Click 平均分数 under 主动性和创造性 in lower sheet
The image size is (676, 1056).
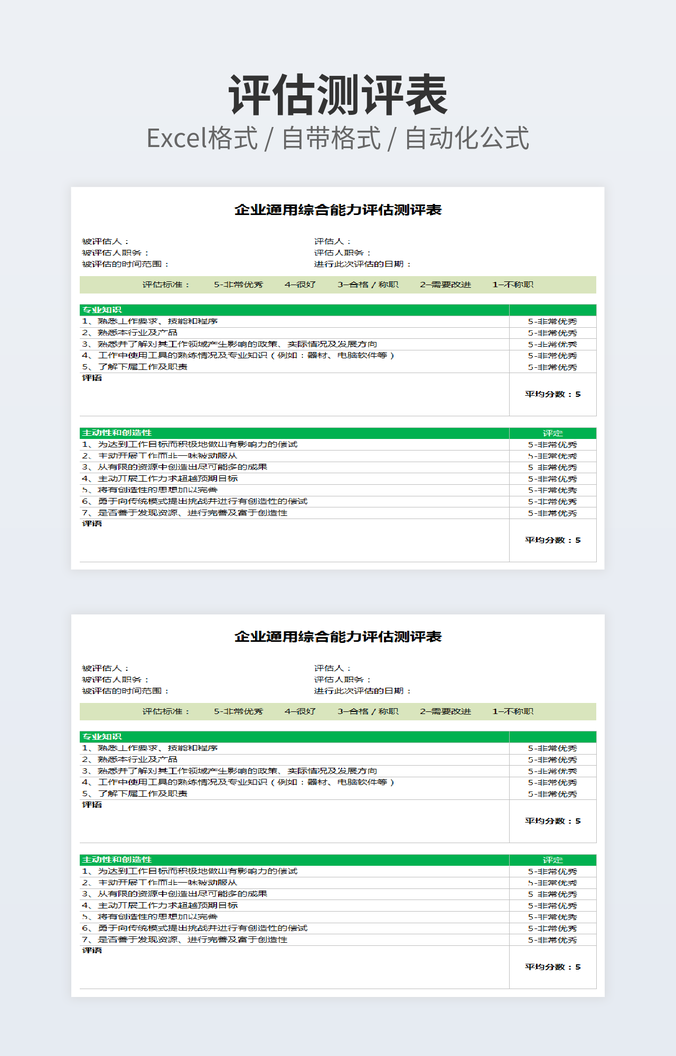coord(552,967)
